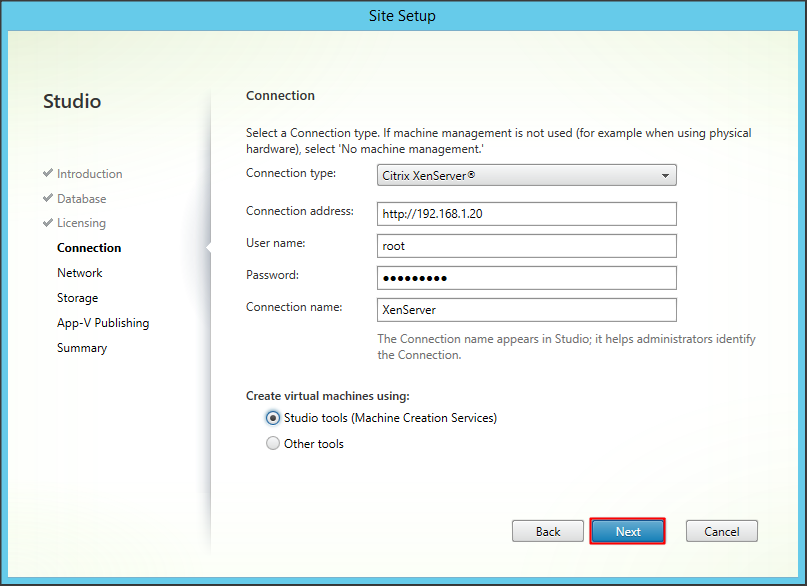
Task: Go to the Network step in sidebar
Action: [x=80, y=273]
